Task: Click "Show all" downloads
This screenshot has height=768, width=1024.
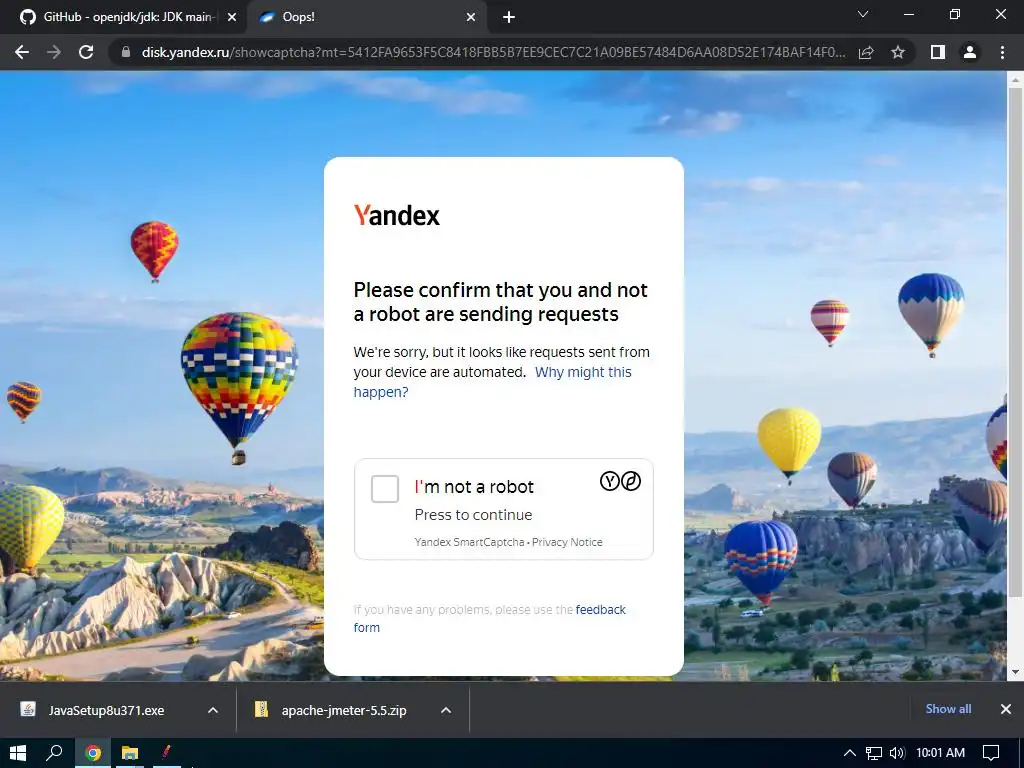Action: click(x=948, y=709)
